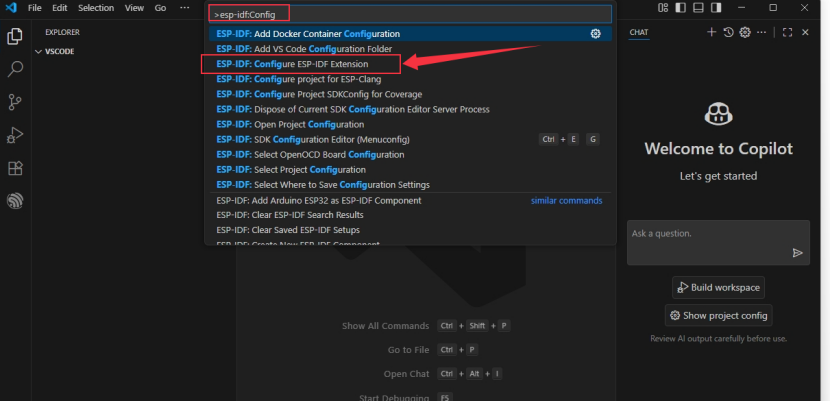Toggle secondary side bar visibility
The width and height of the screenshot is (831, 401).
click(x=716, y=7)
